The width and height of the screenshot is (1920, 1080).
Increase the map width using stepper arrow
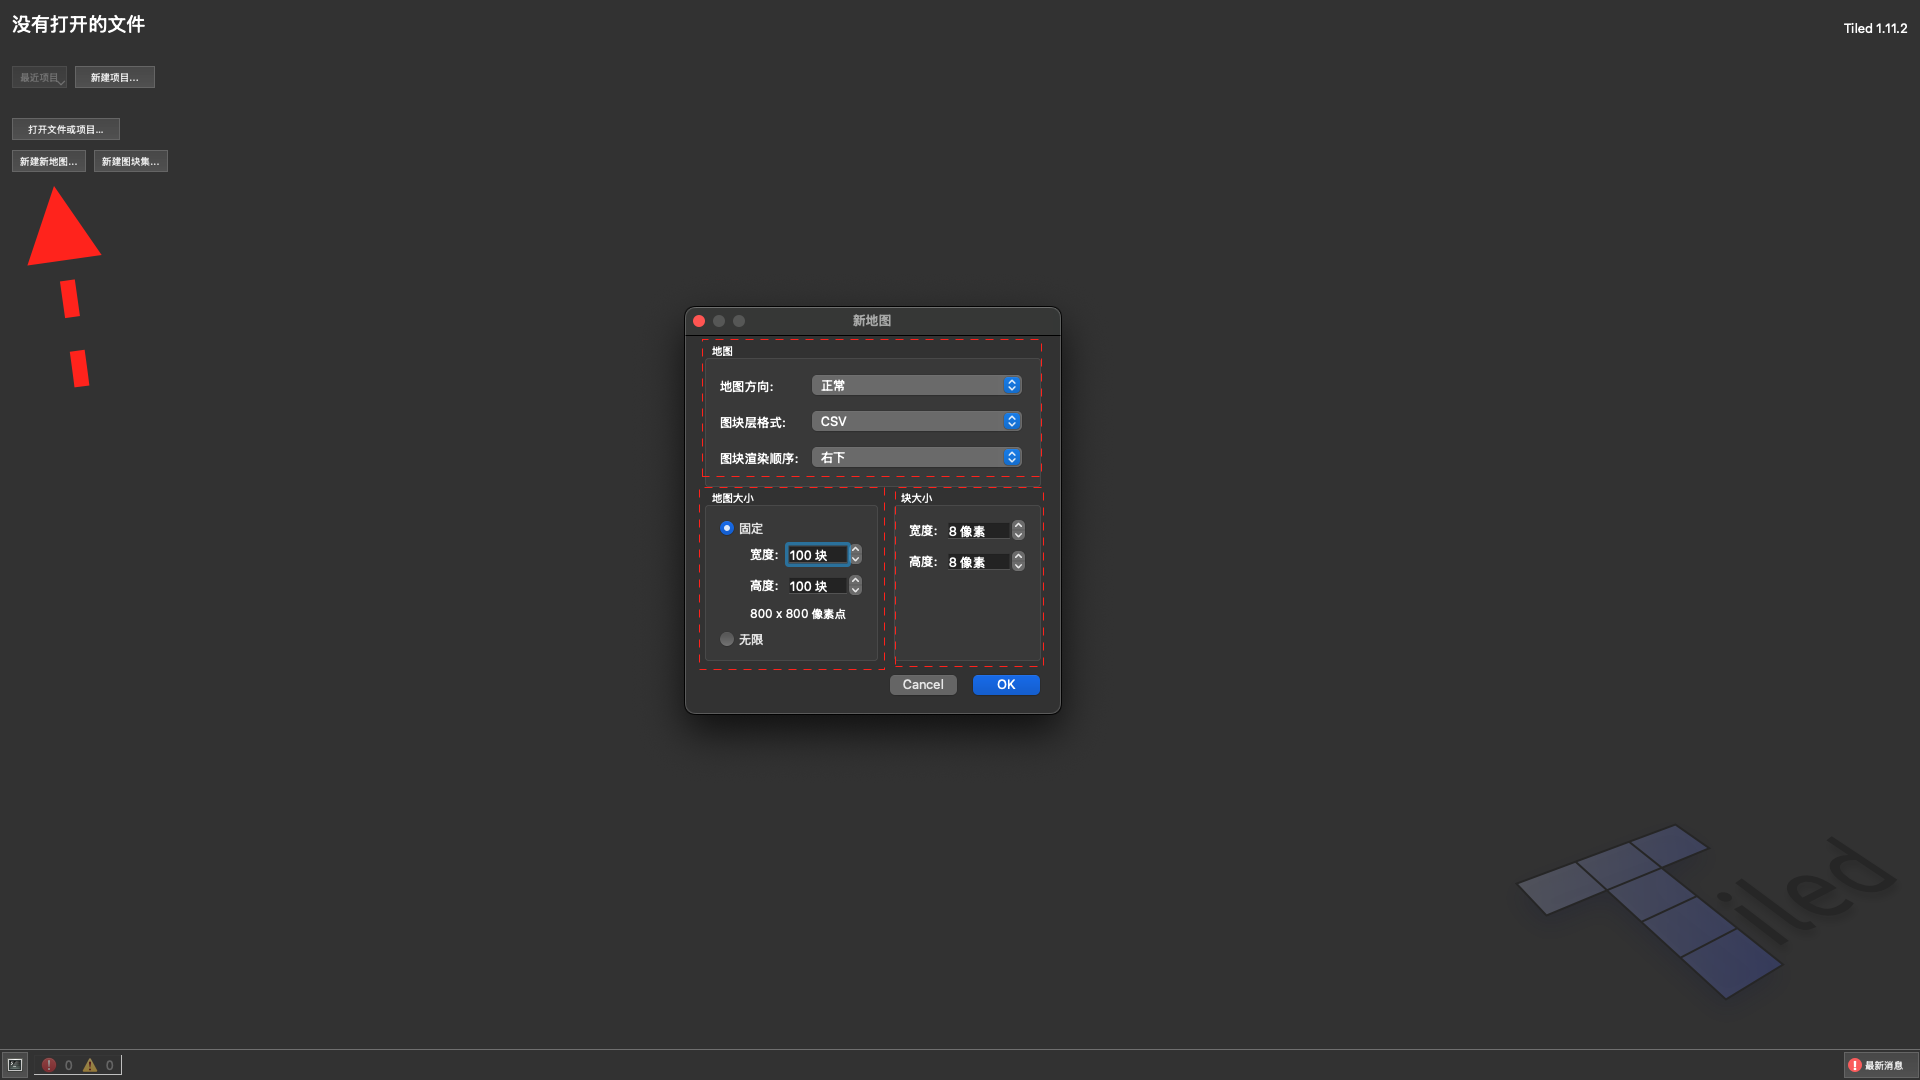tap(856, 550)
